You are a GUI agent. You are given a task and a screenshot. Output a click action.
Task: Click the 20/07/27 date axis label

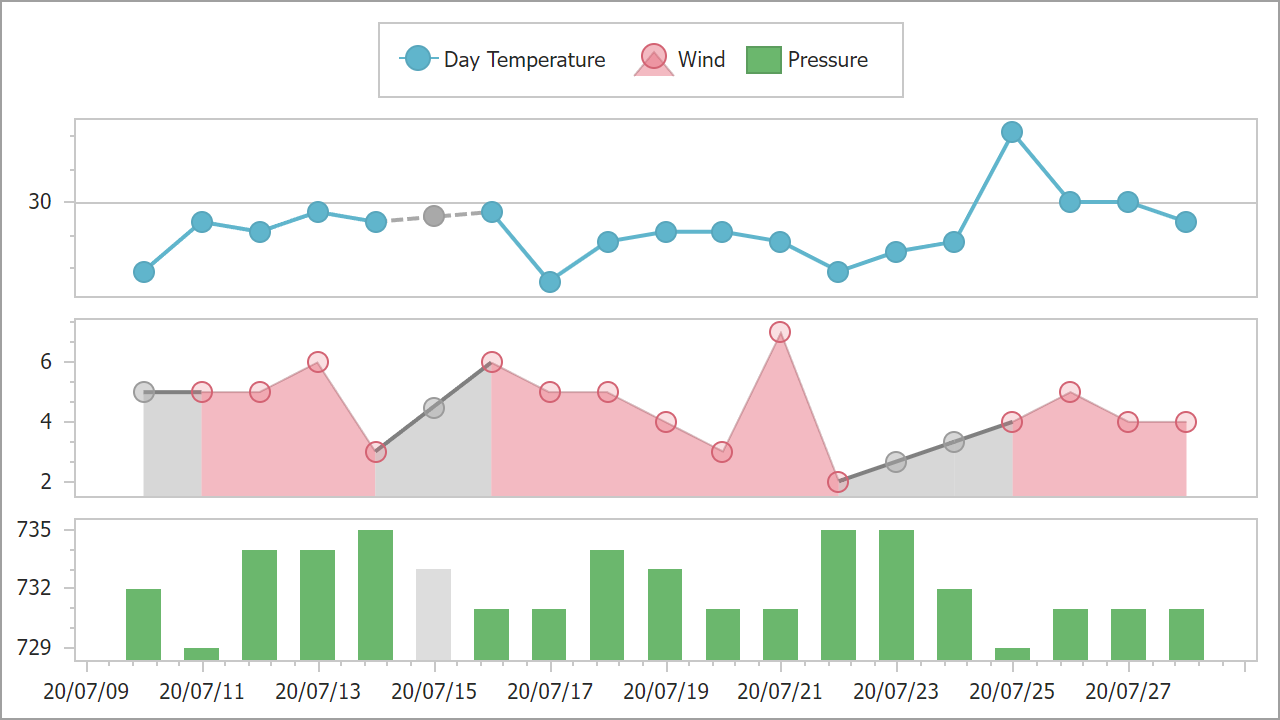click(1128, 691)
